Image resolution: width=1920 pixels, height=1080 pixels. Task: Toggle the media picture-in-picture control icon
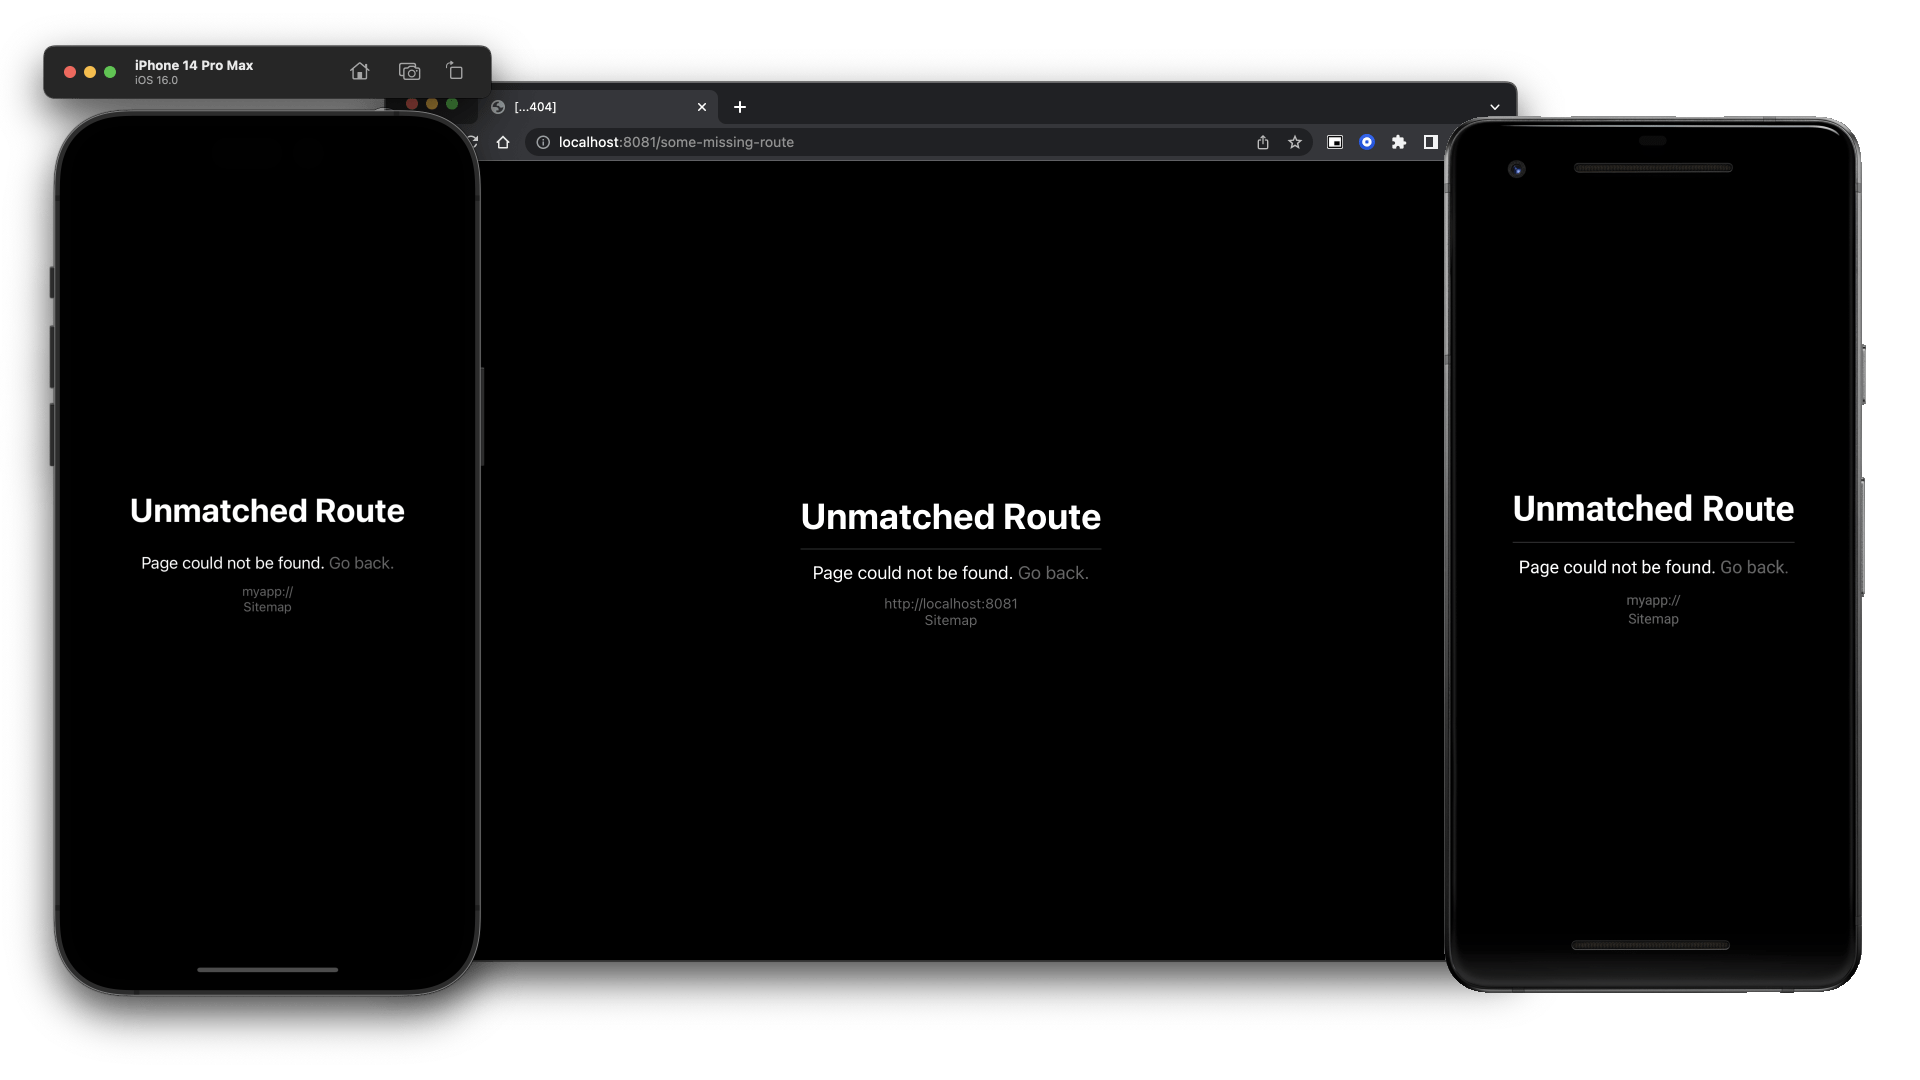click(1335, 142)
